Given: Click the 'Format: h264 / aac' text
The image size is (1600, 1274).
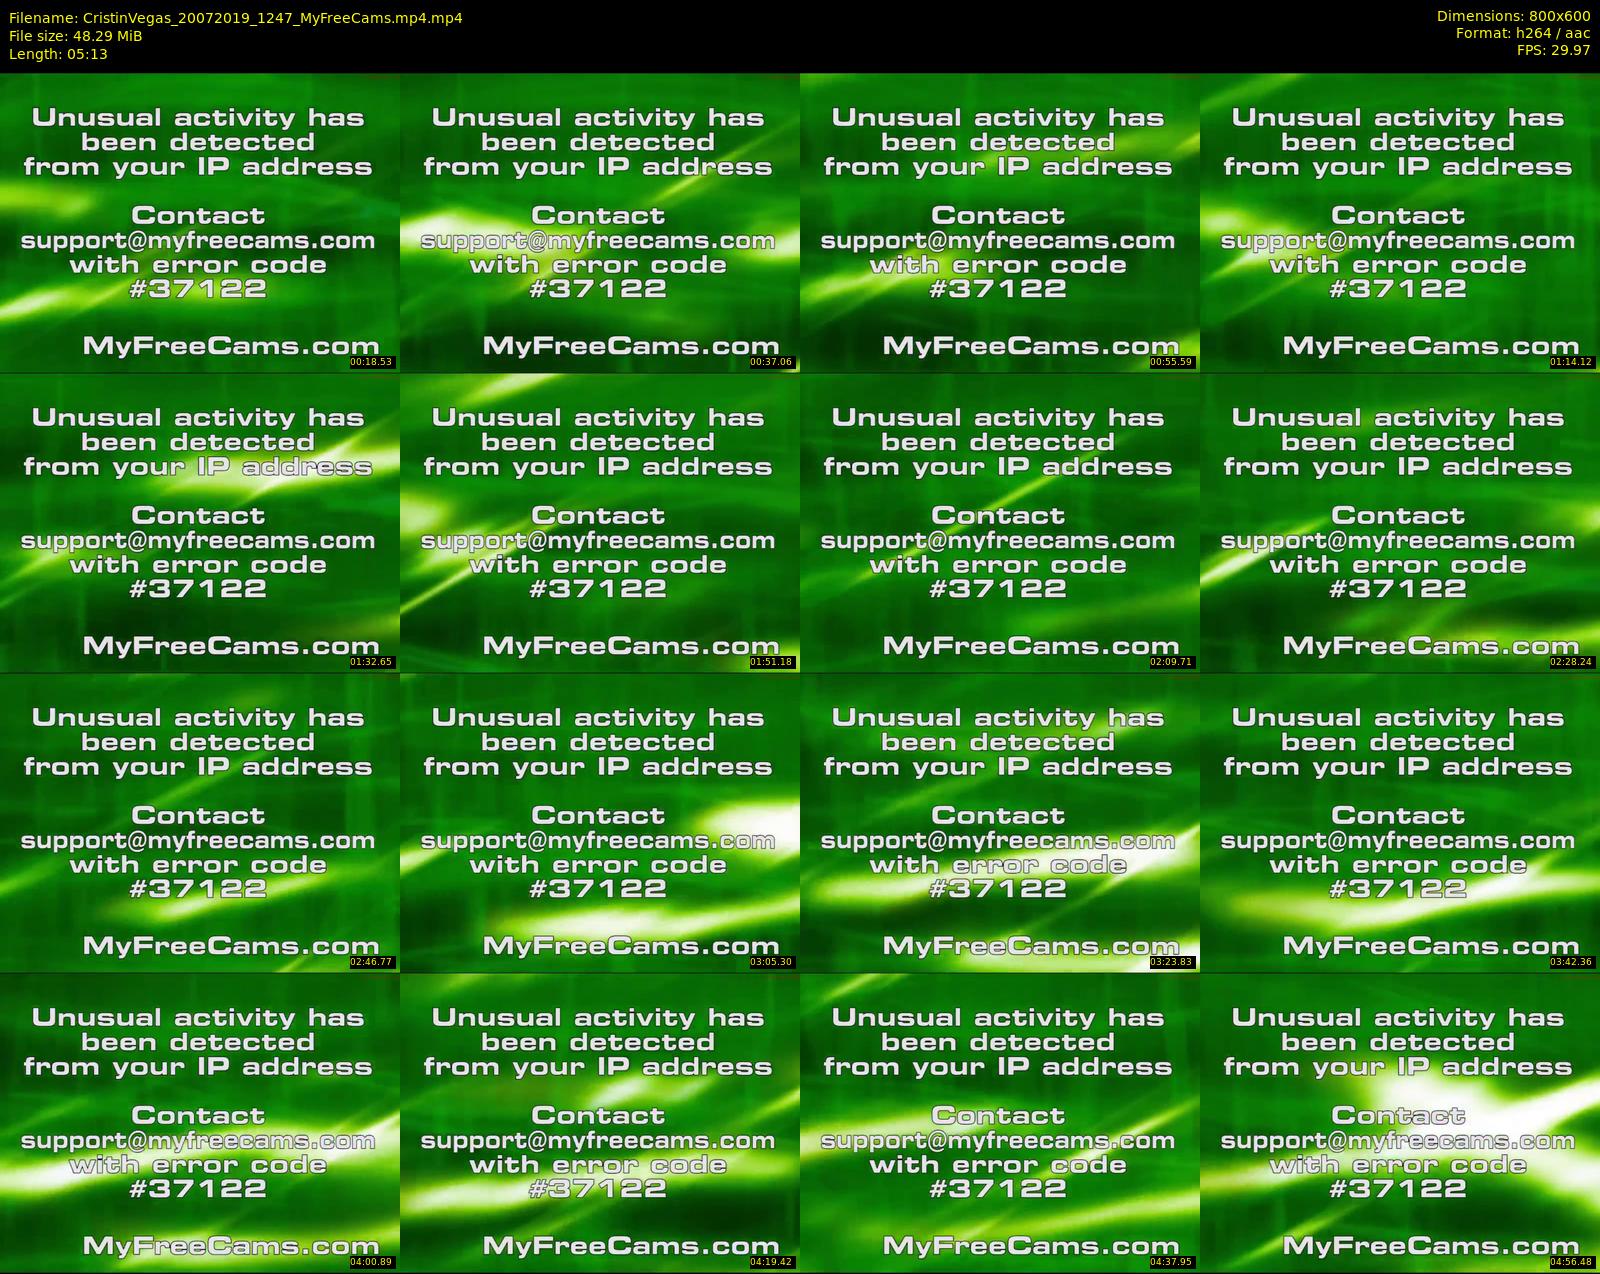Looking at the screenshot, I should [1523, 33].
